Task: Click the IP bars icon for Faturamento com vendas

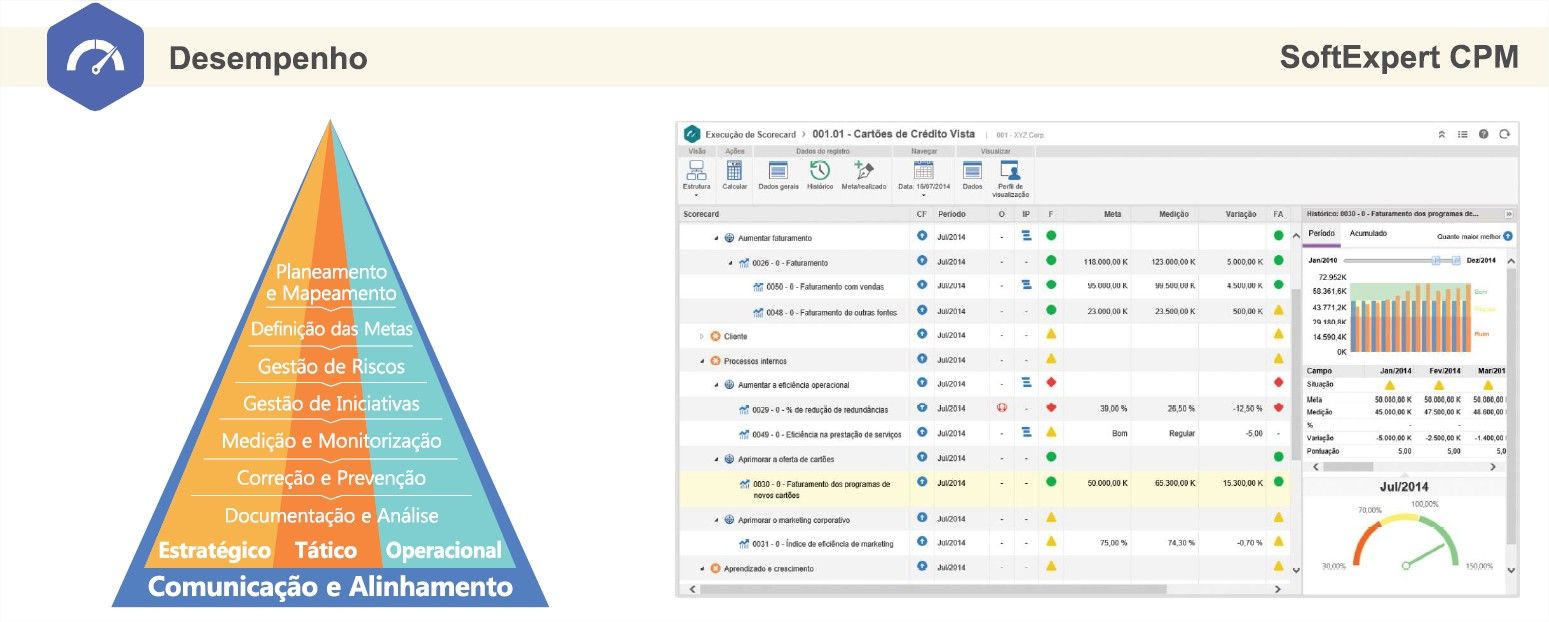Action: tap(1026, 285)
